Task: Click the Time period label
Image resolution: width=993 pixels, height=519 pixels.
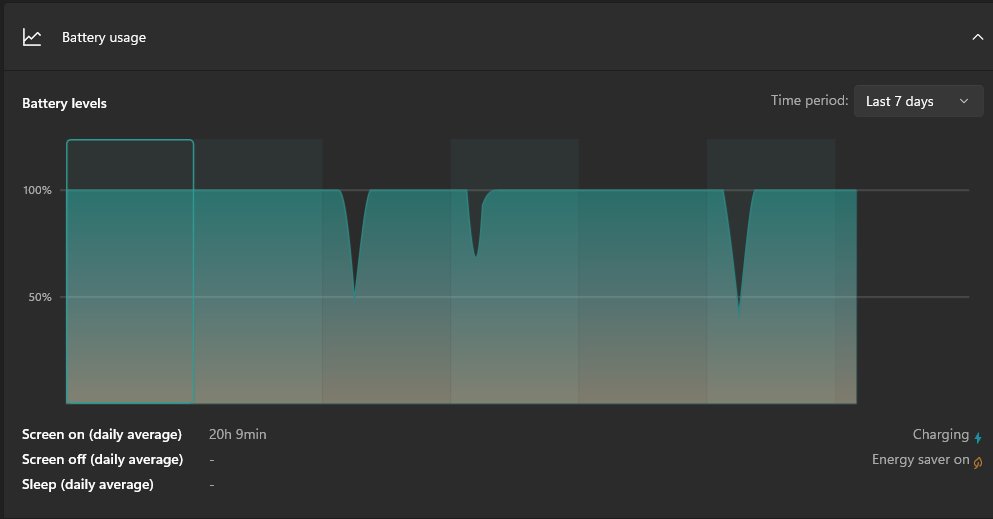Action: coord(809,100)
